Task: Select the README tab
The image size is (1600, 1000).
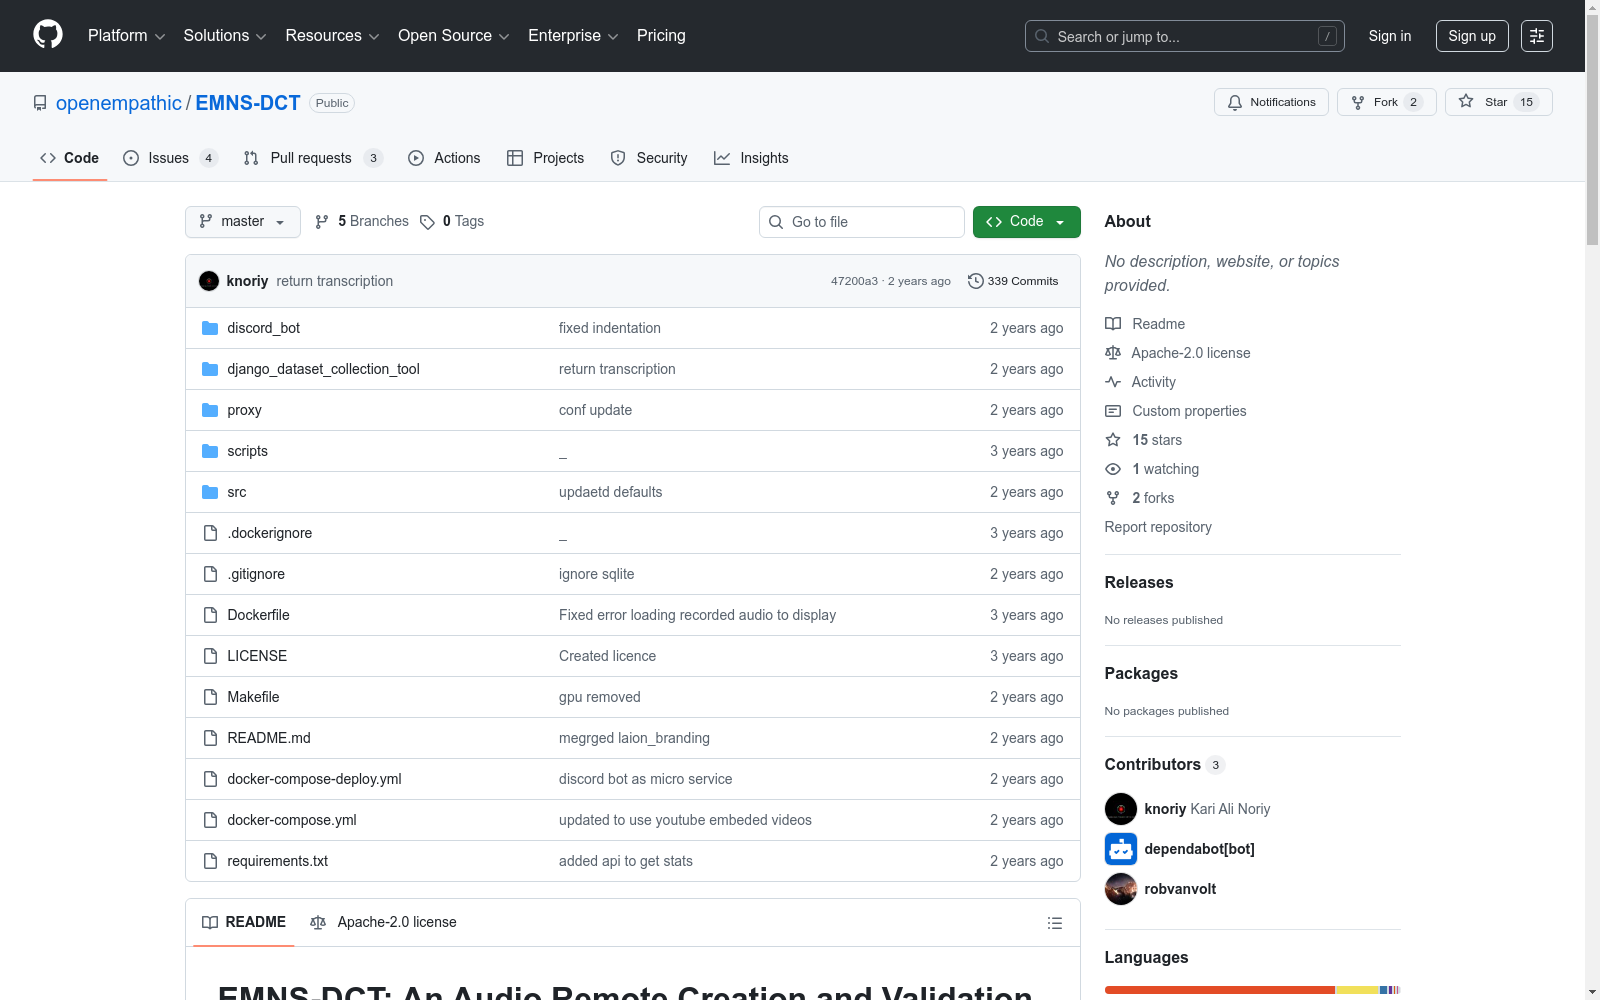Action: 244,922
